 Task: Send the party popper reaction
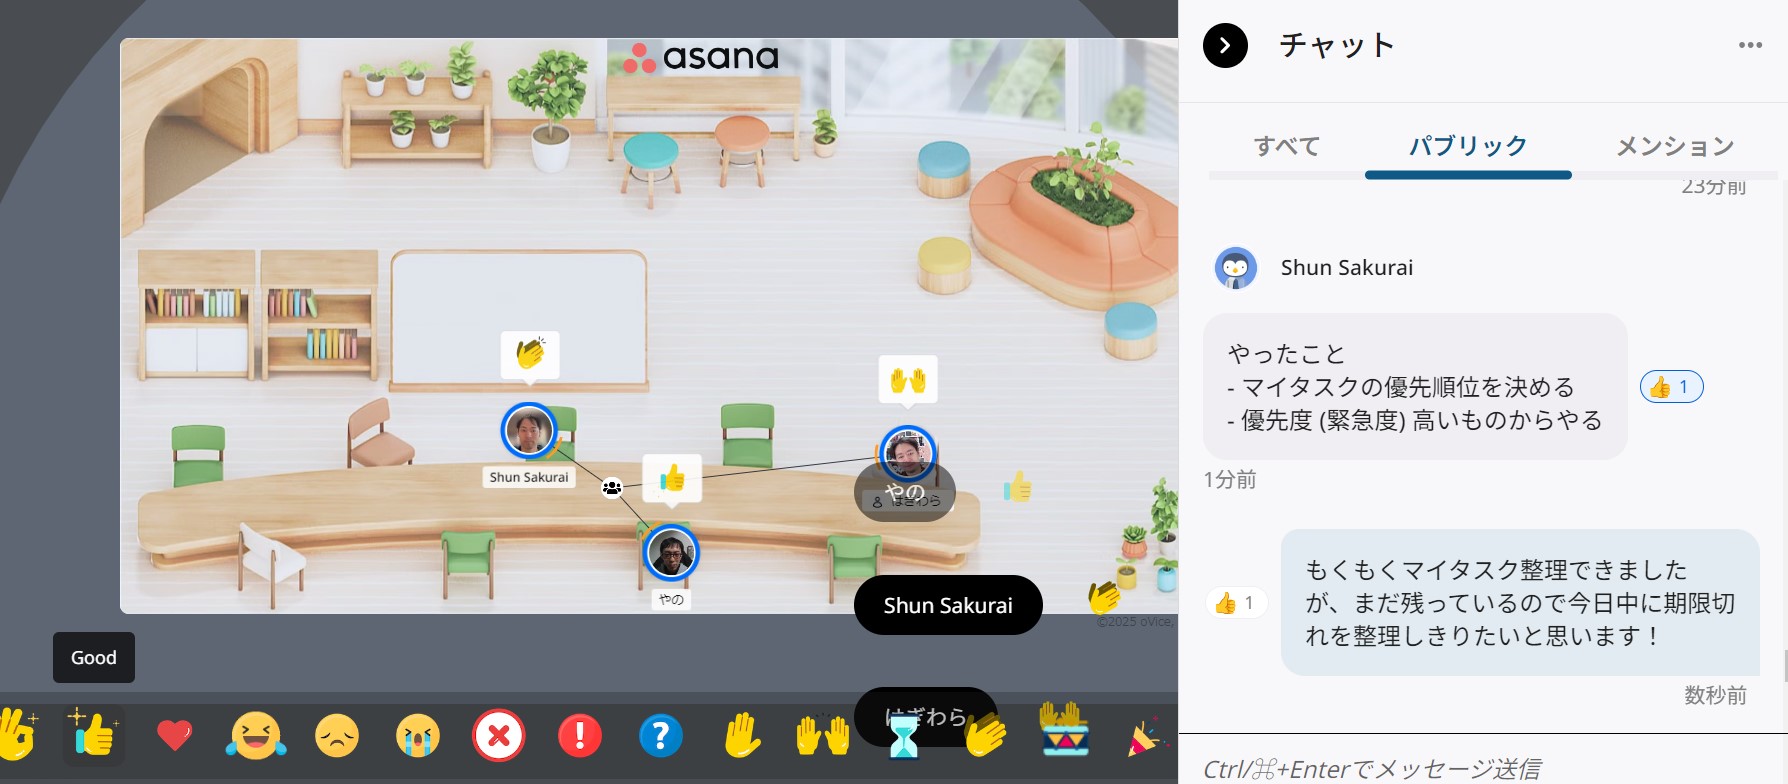(x=1147, y=736)
